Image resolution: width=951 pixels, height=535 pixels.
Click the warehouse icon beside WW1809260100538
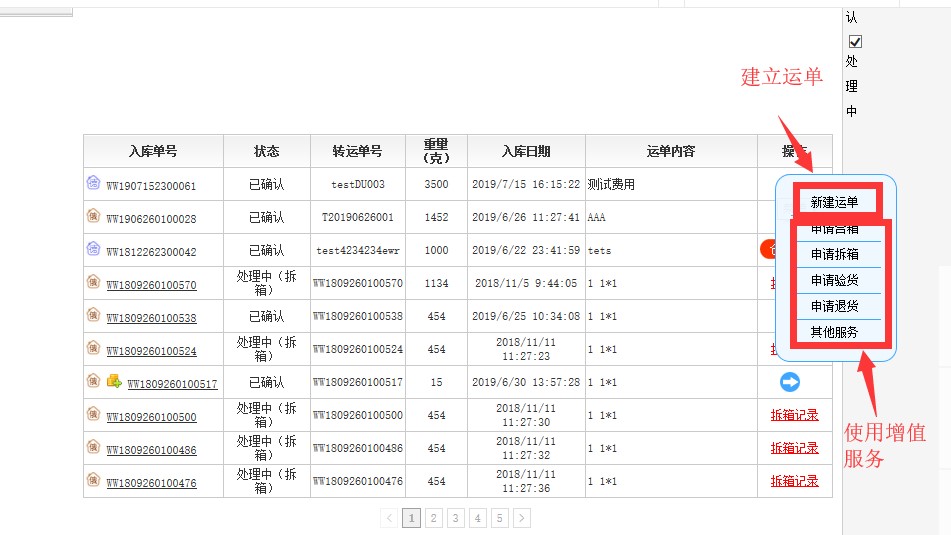(93, 314)
